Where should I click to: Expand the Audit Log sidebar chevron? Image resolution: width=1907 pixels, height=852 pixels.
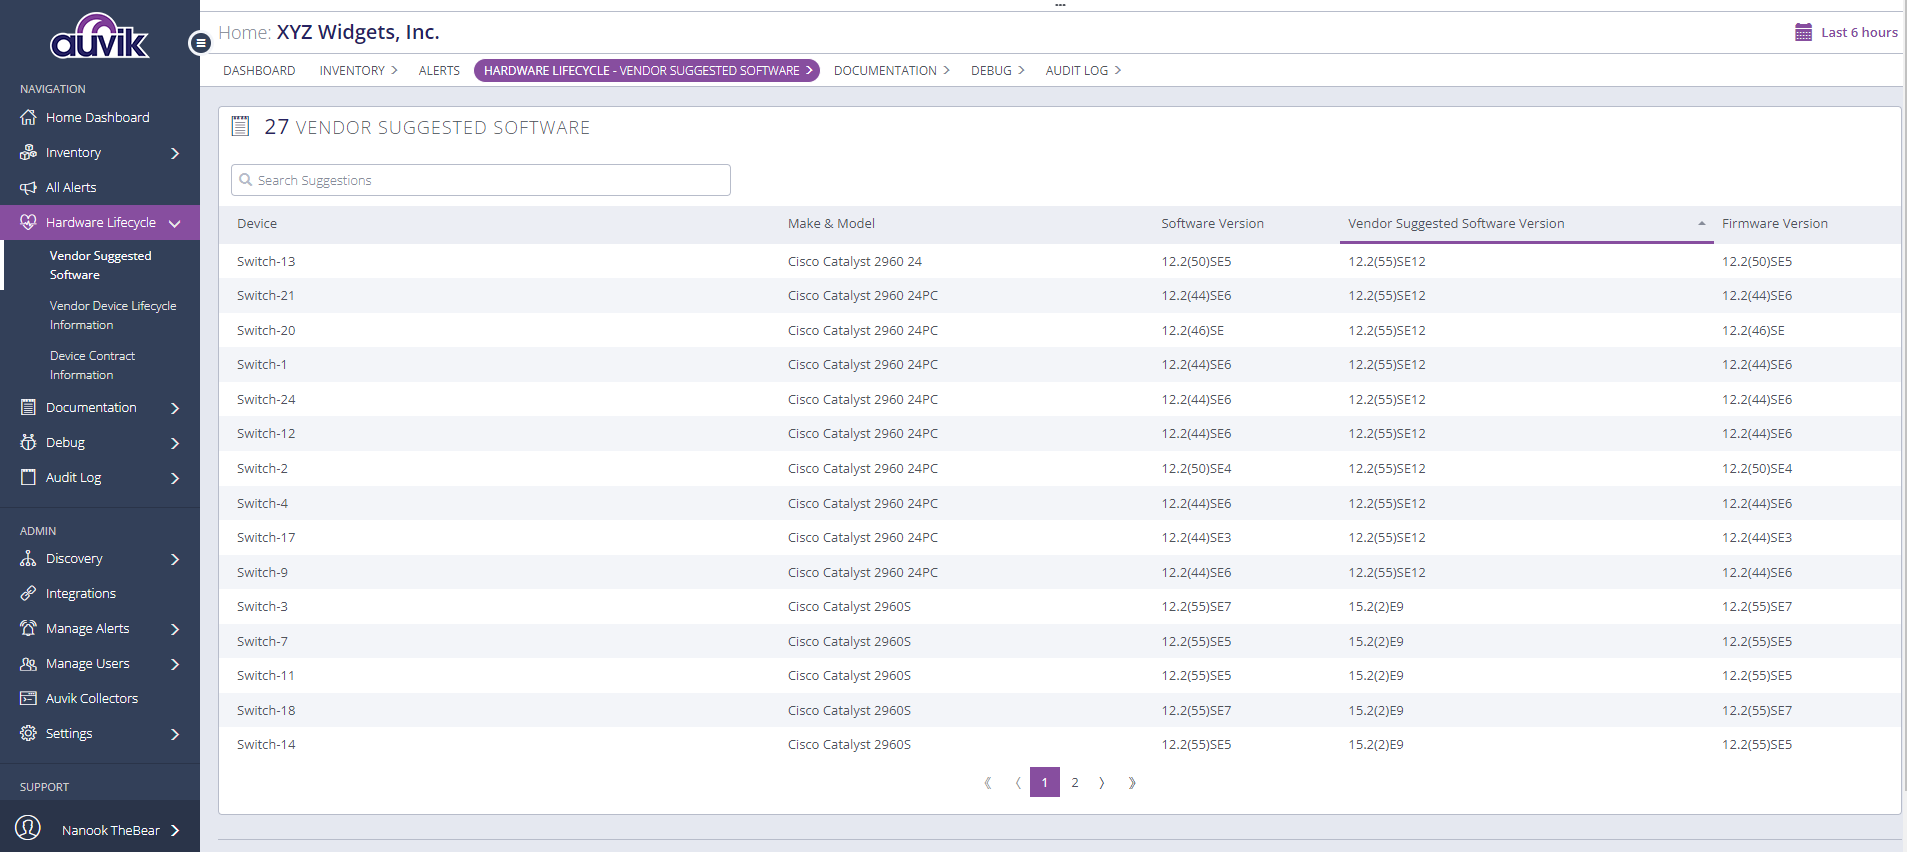[175, 478]
